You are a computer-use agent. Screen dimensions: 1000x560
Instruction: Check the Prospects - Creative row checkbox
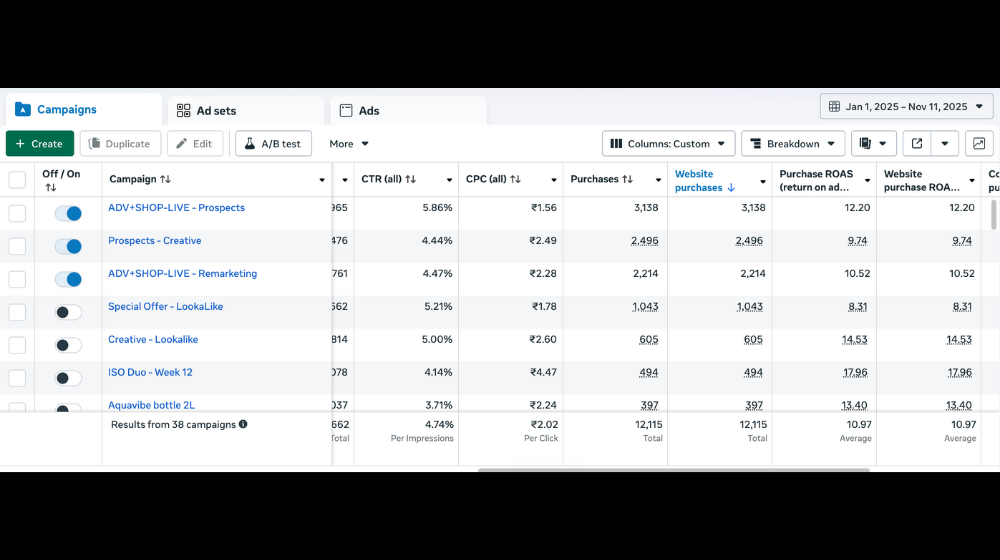tap(17, 246)
